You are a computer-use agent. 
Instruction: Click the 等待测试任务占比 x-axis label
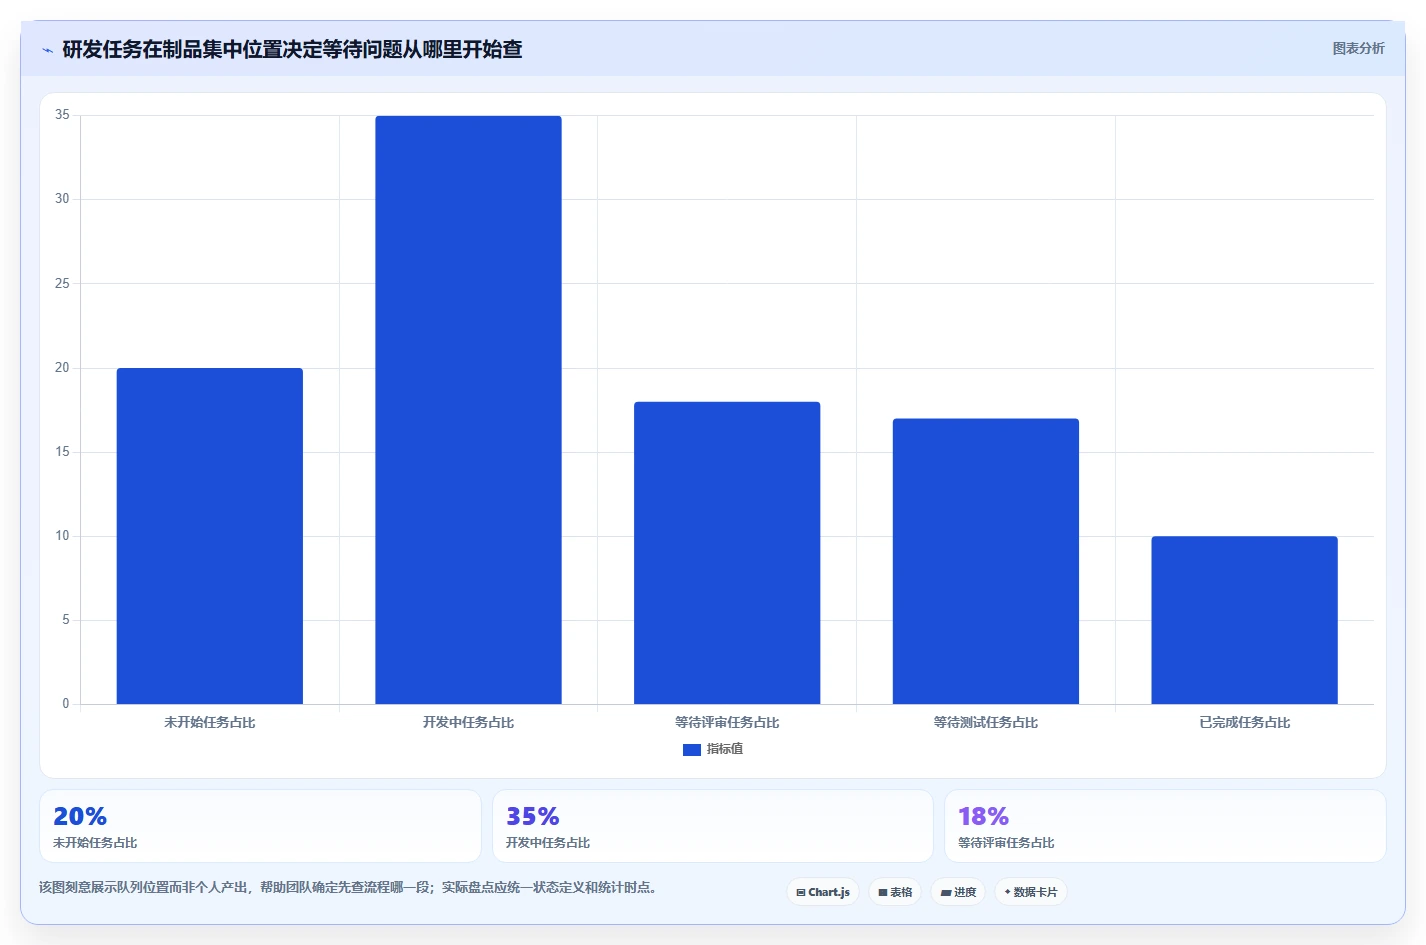click(x=986, y=722)
